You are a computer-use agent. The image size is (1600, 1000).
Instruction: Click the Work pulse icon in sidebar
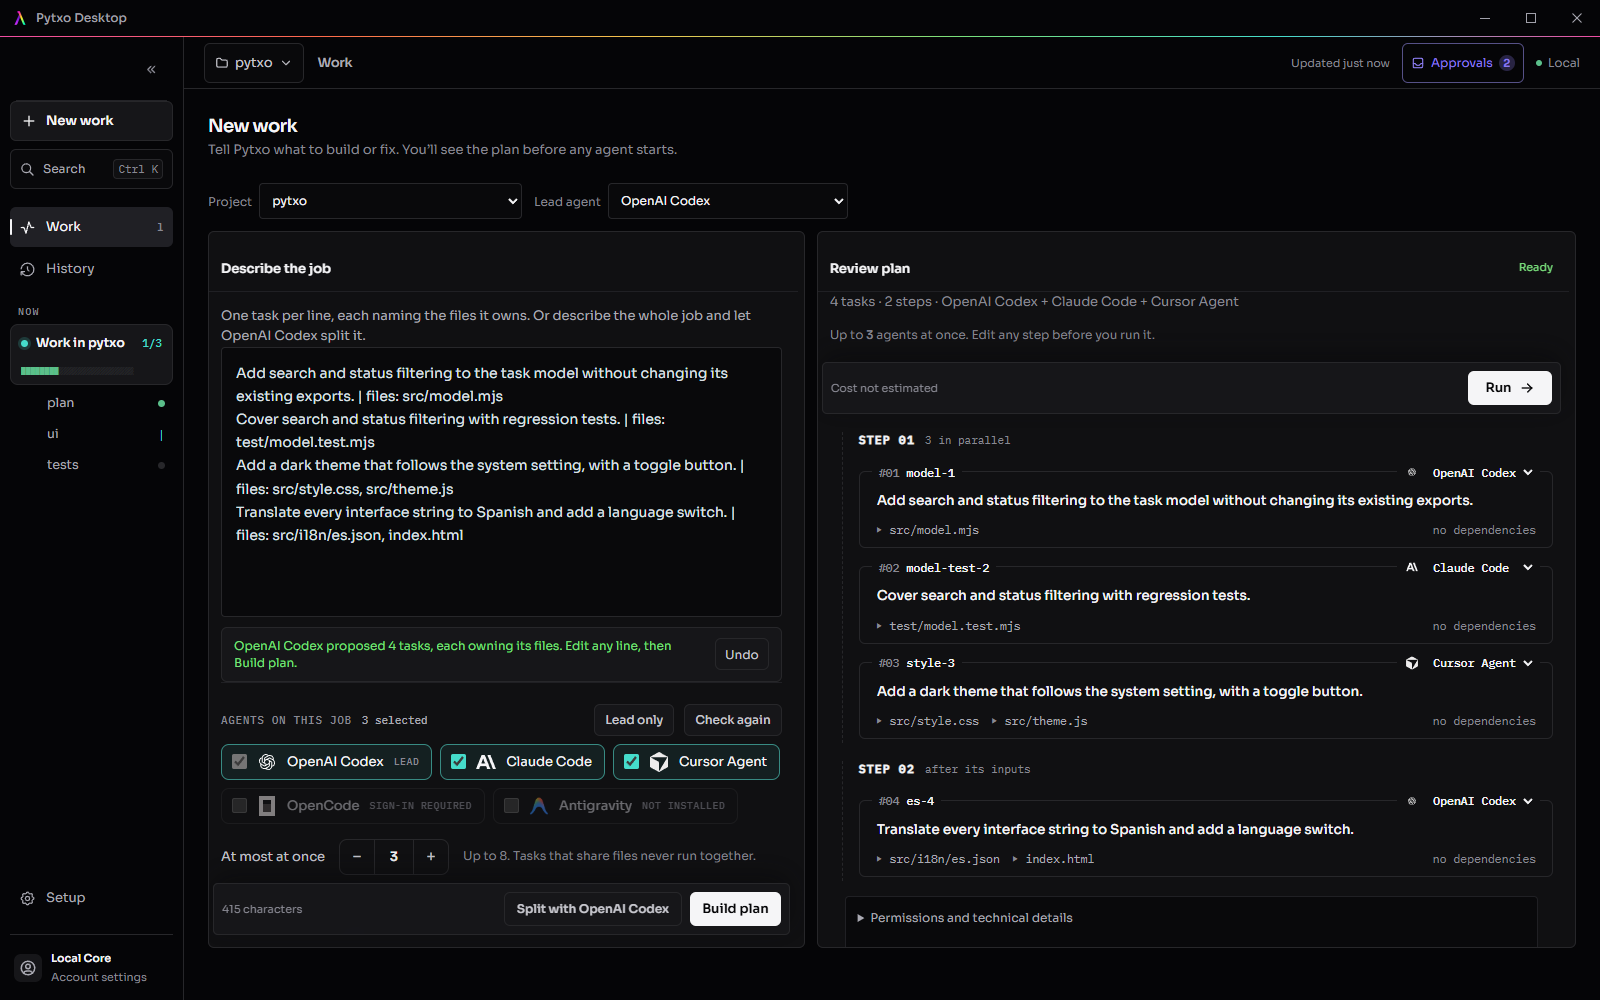coord(28,227)
